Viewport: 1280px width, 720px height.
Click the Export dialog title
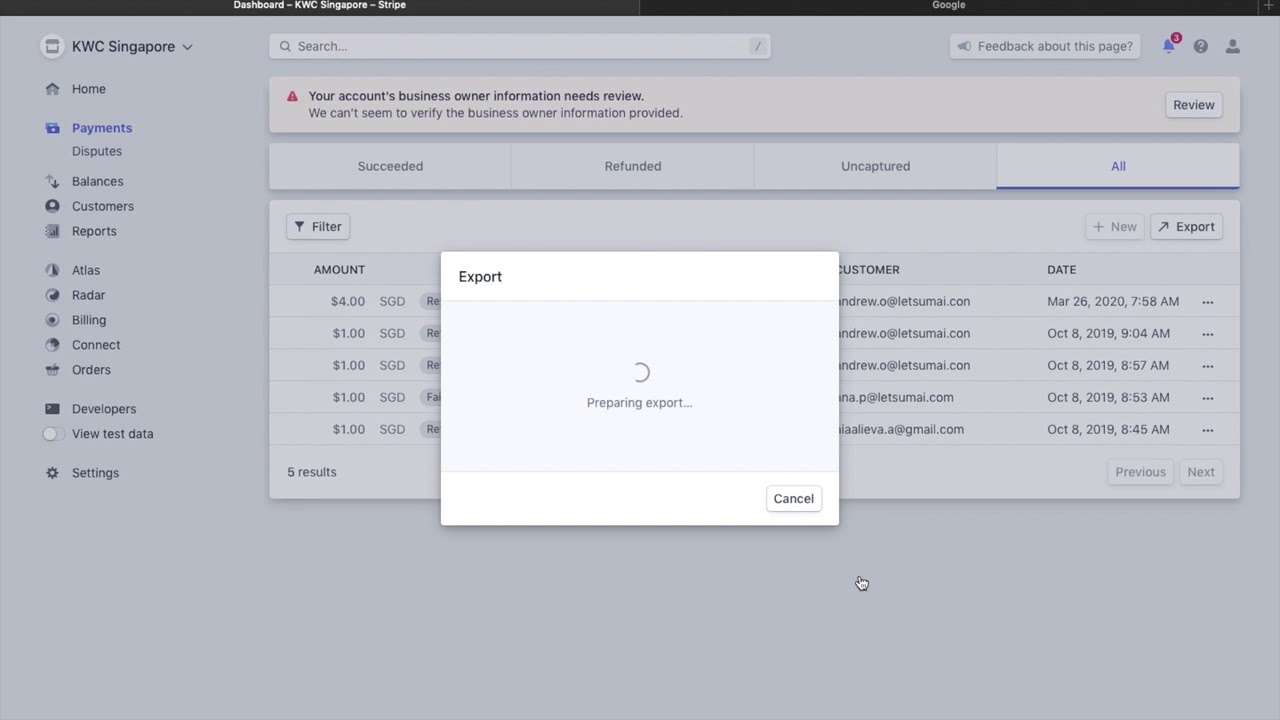[480, 276]
